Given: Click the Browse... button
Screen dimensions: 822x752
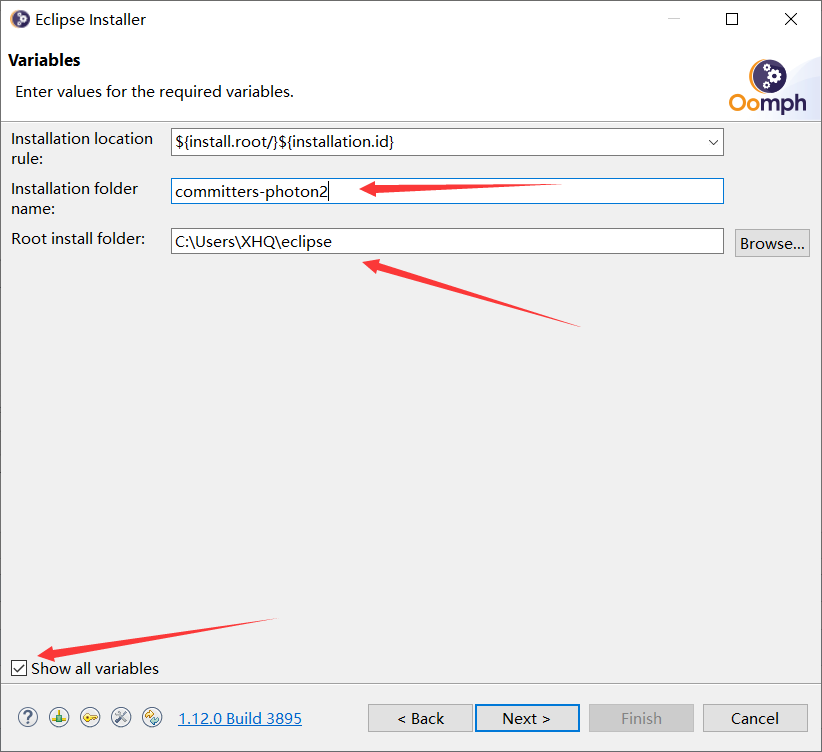Looking at the screenshot, I should pyautogui.click(x=772, y=243).
